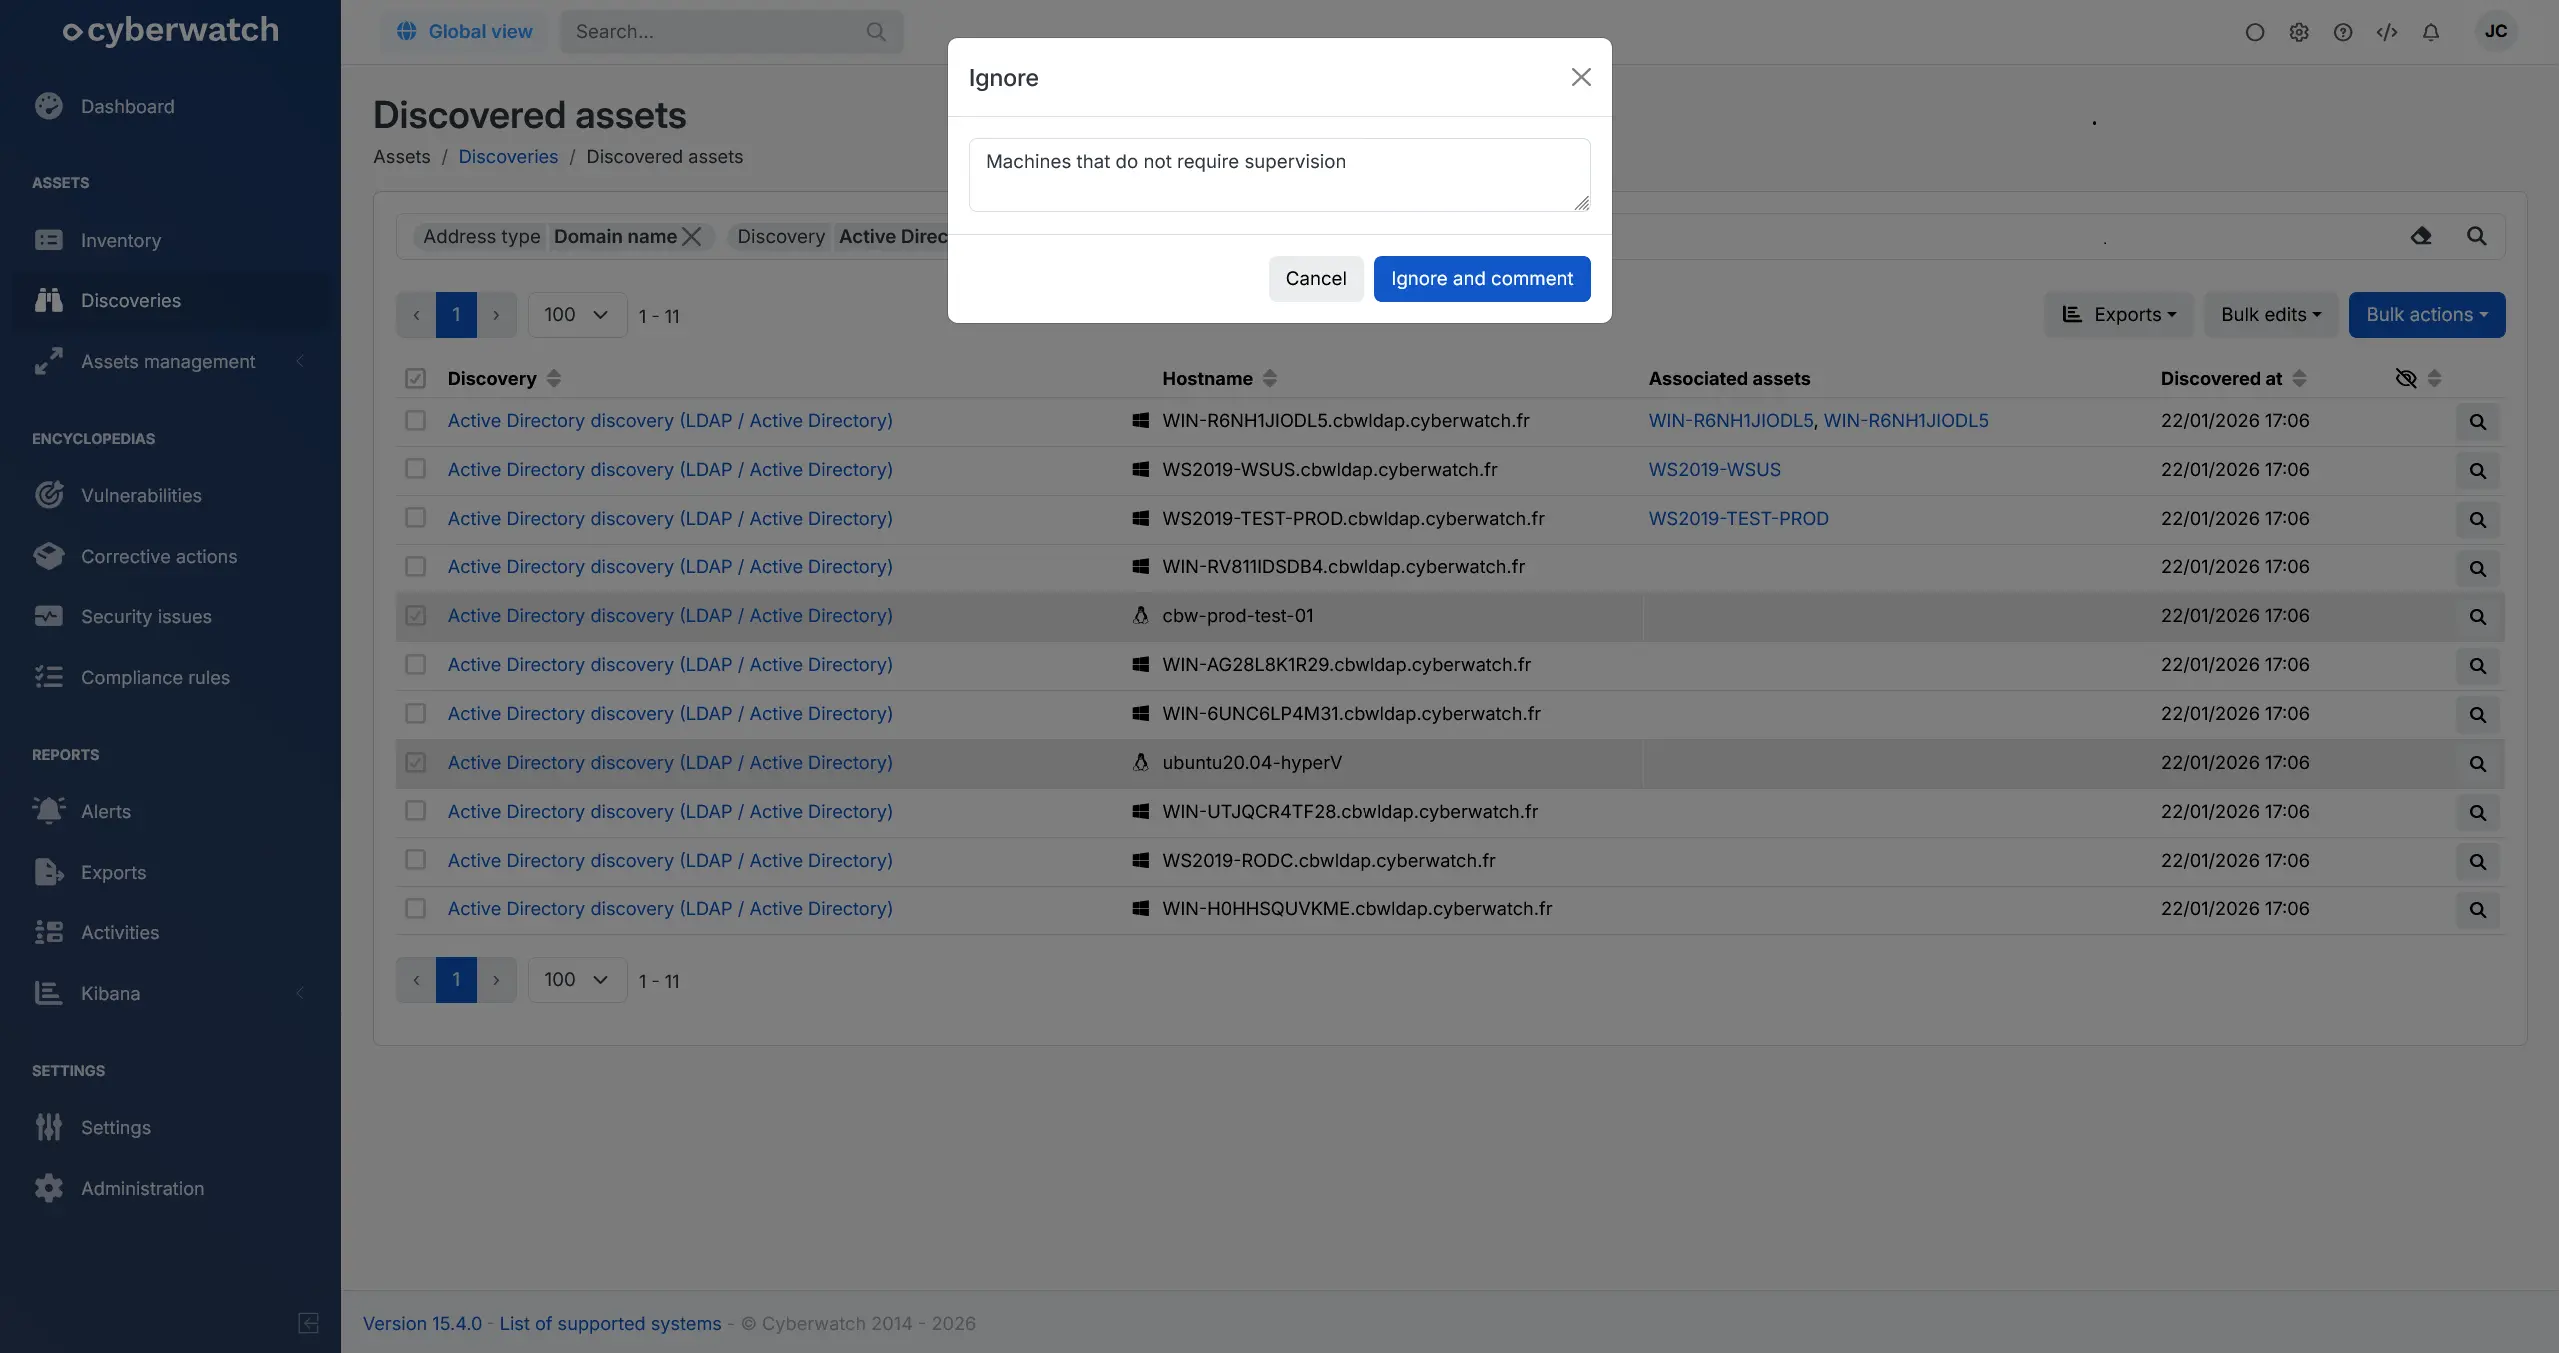Open the Bulk actions dropdown

click(x=2426, y=315)
